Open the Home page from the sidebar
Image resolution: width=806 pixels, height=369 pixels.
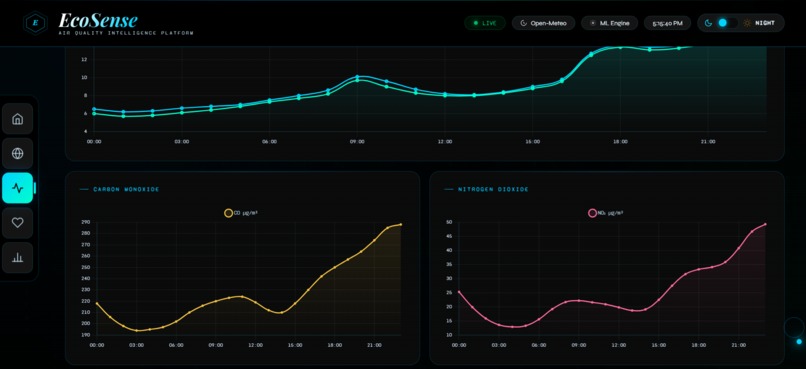[17, 119]
